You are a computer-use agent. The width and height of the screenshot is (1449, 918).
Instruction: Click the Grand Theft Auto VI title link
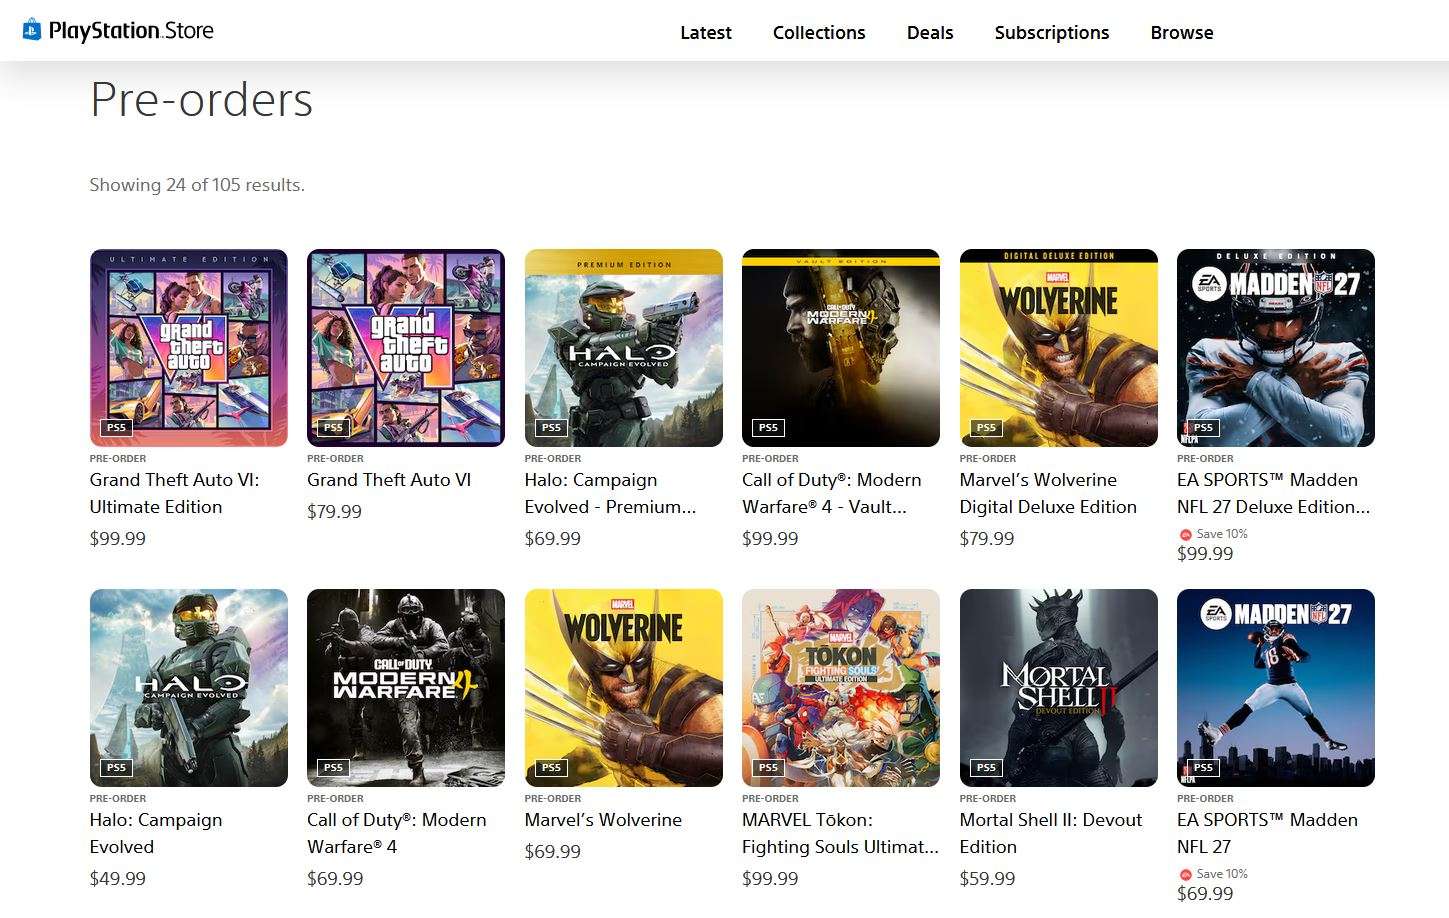tap(389, 480)
